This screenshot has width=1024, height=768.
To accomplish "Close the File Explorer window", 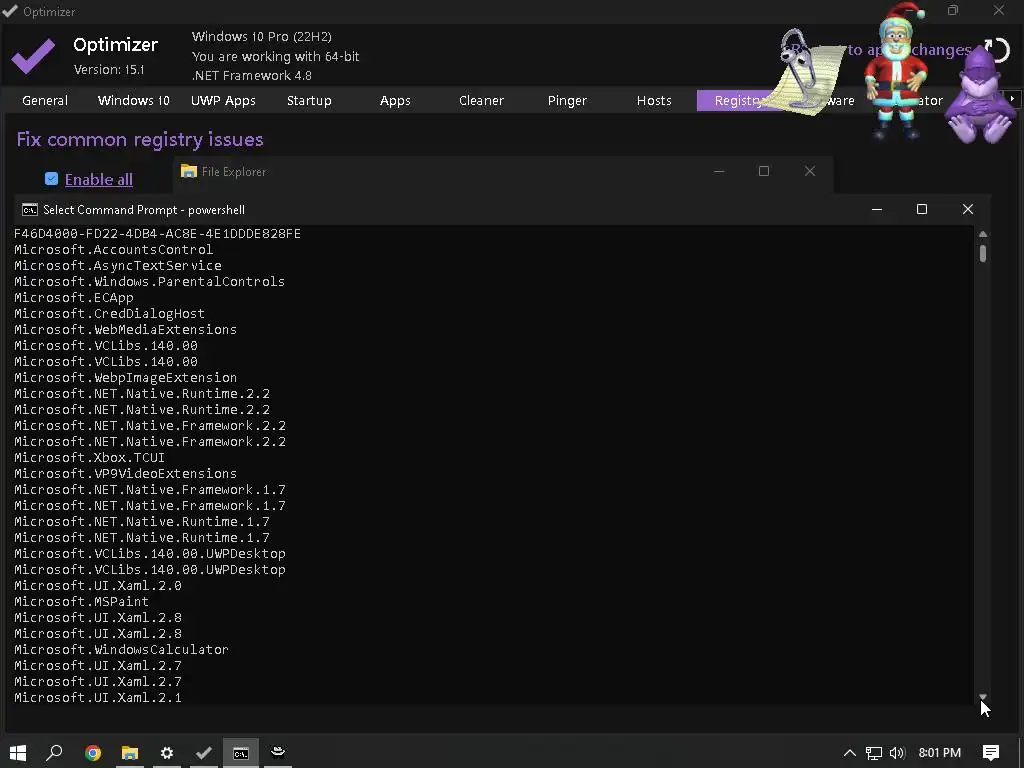I will (x=810, y=171).
